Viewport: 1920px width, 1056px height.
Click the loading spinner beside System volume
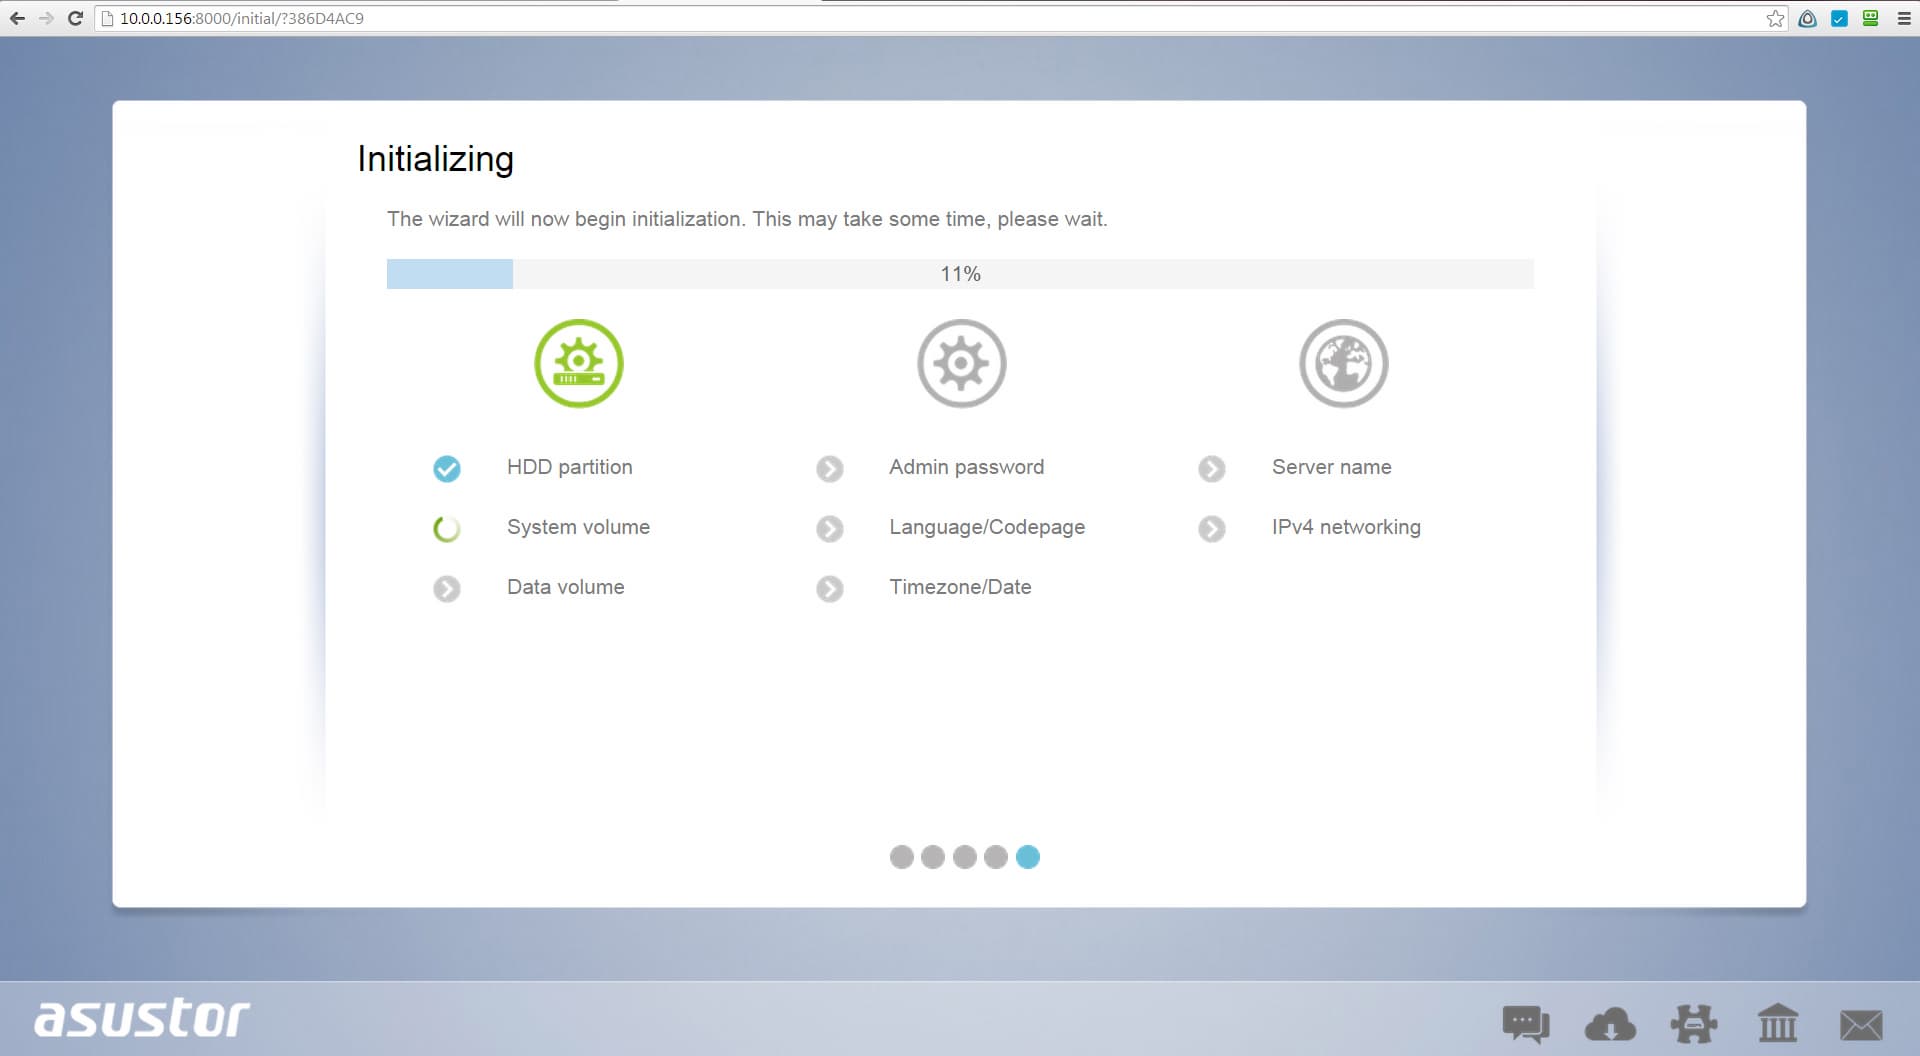click(447, 528)
